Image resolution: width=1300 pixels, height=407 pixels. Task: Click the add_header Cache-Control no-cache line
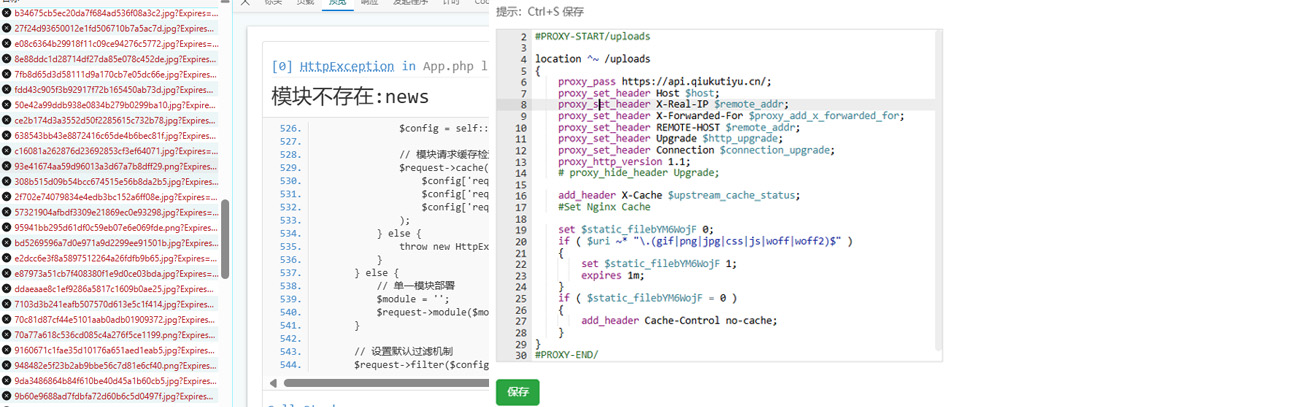[x=679, y=320]
